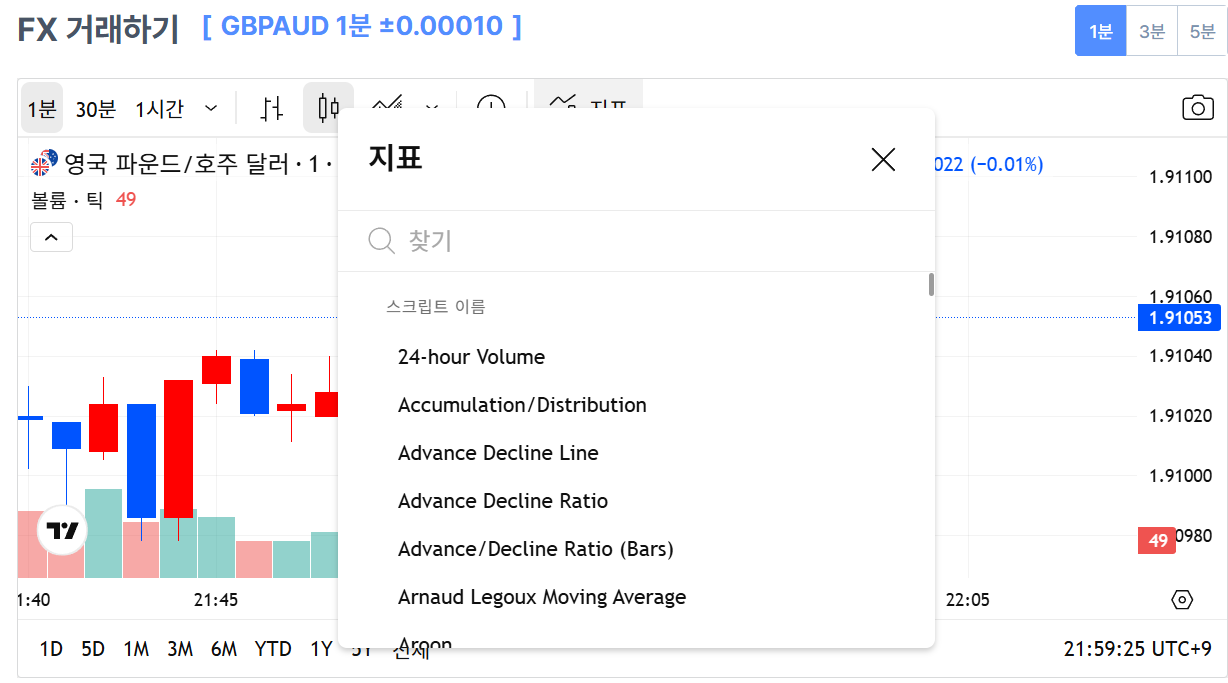
Task: Click the 1Y time range button
Action: (x=320, y=649)
